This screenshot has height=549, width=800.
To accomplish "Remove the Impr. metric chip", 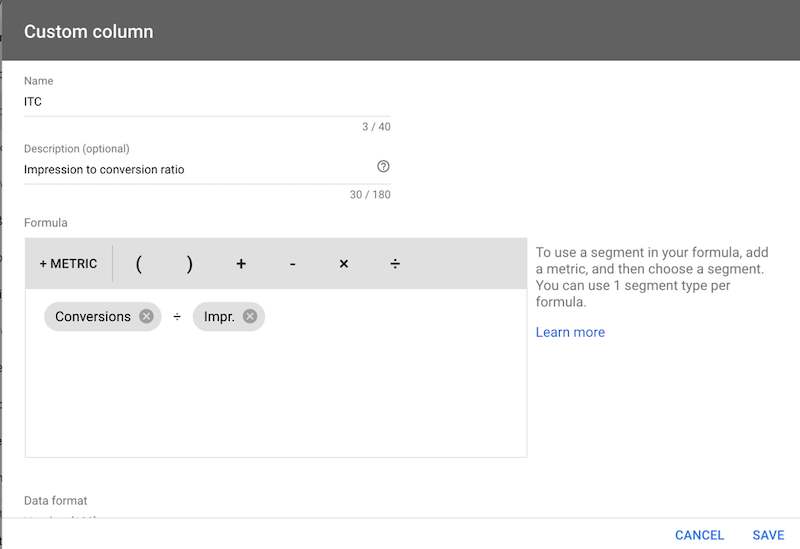I will (x=249, y=316).
